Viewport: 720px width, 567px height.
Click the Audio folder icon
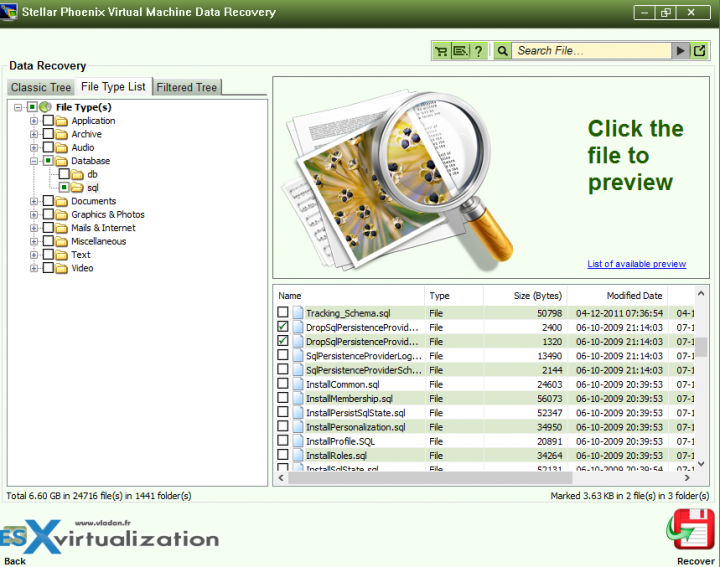point(62,148)
